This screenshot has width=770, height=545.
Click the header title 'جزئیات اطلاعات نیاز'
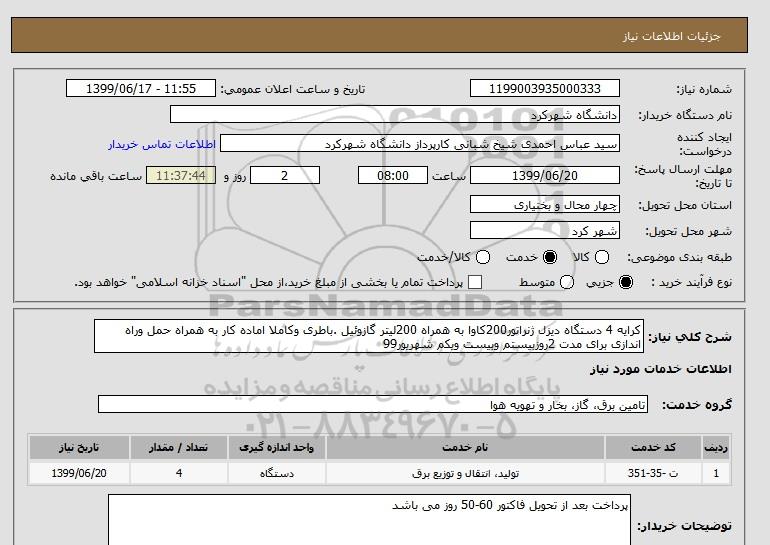pyautogui.click(x=671, y=37)
